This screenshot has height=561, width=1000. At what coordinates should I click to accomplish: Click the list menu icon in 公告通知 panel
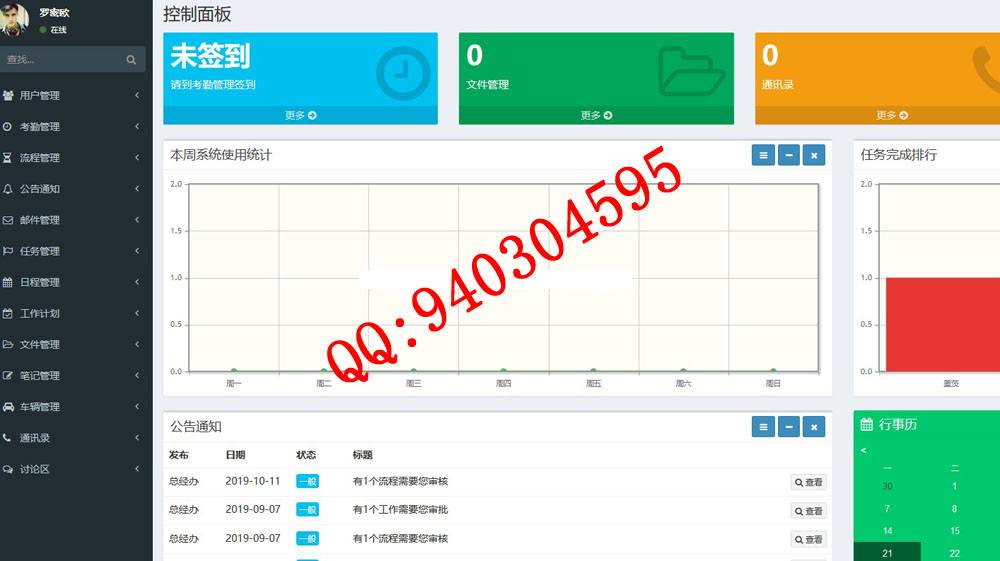[763, 427]
